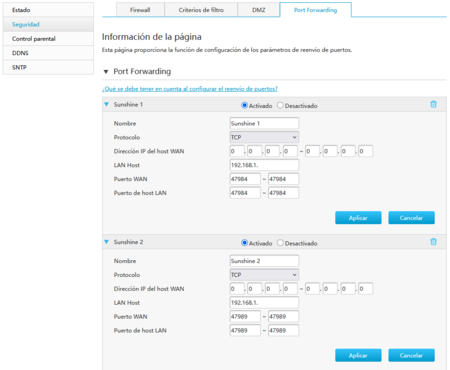Focus Puerto WAN end field 47989
The width and height of the screenshot is (450, 370).
[283, 316]
